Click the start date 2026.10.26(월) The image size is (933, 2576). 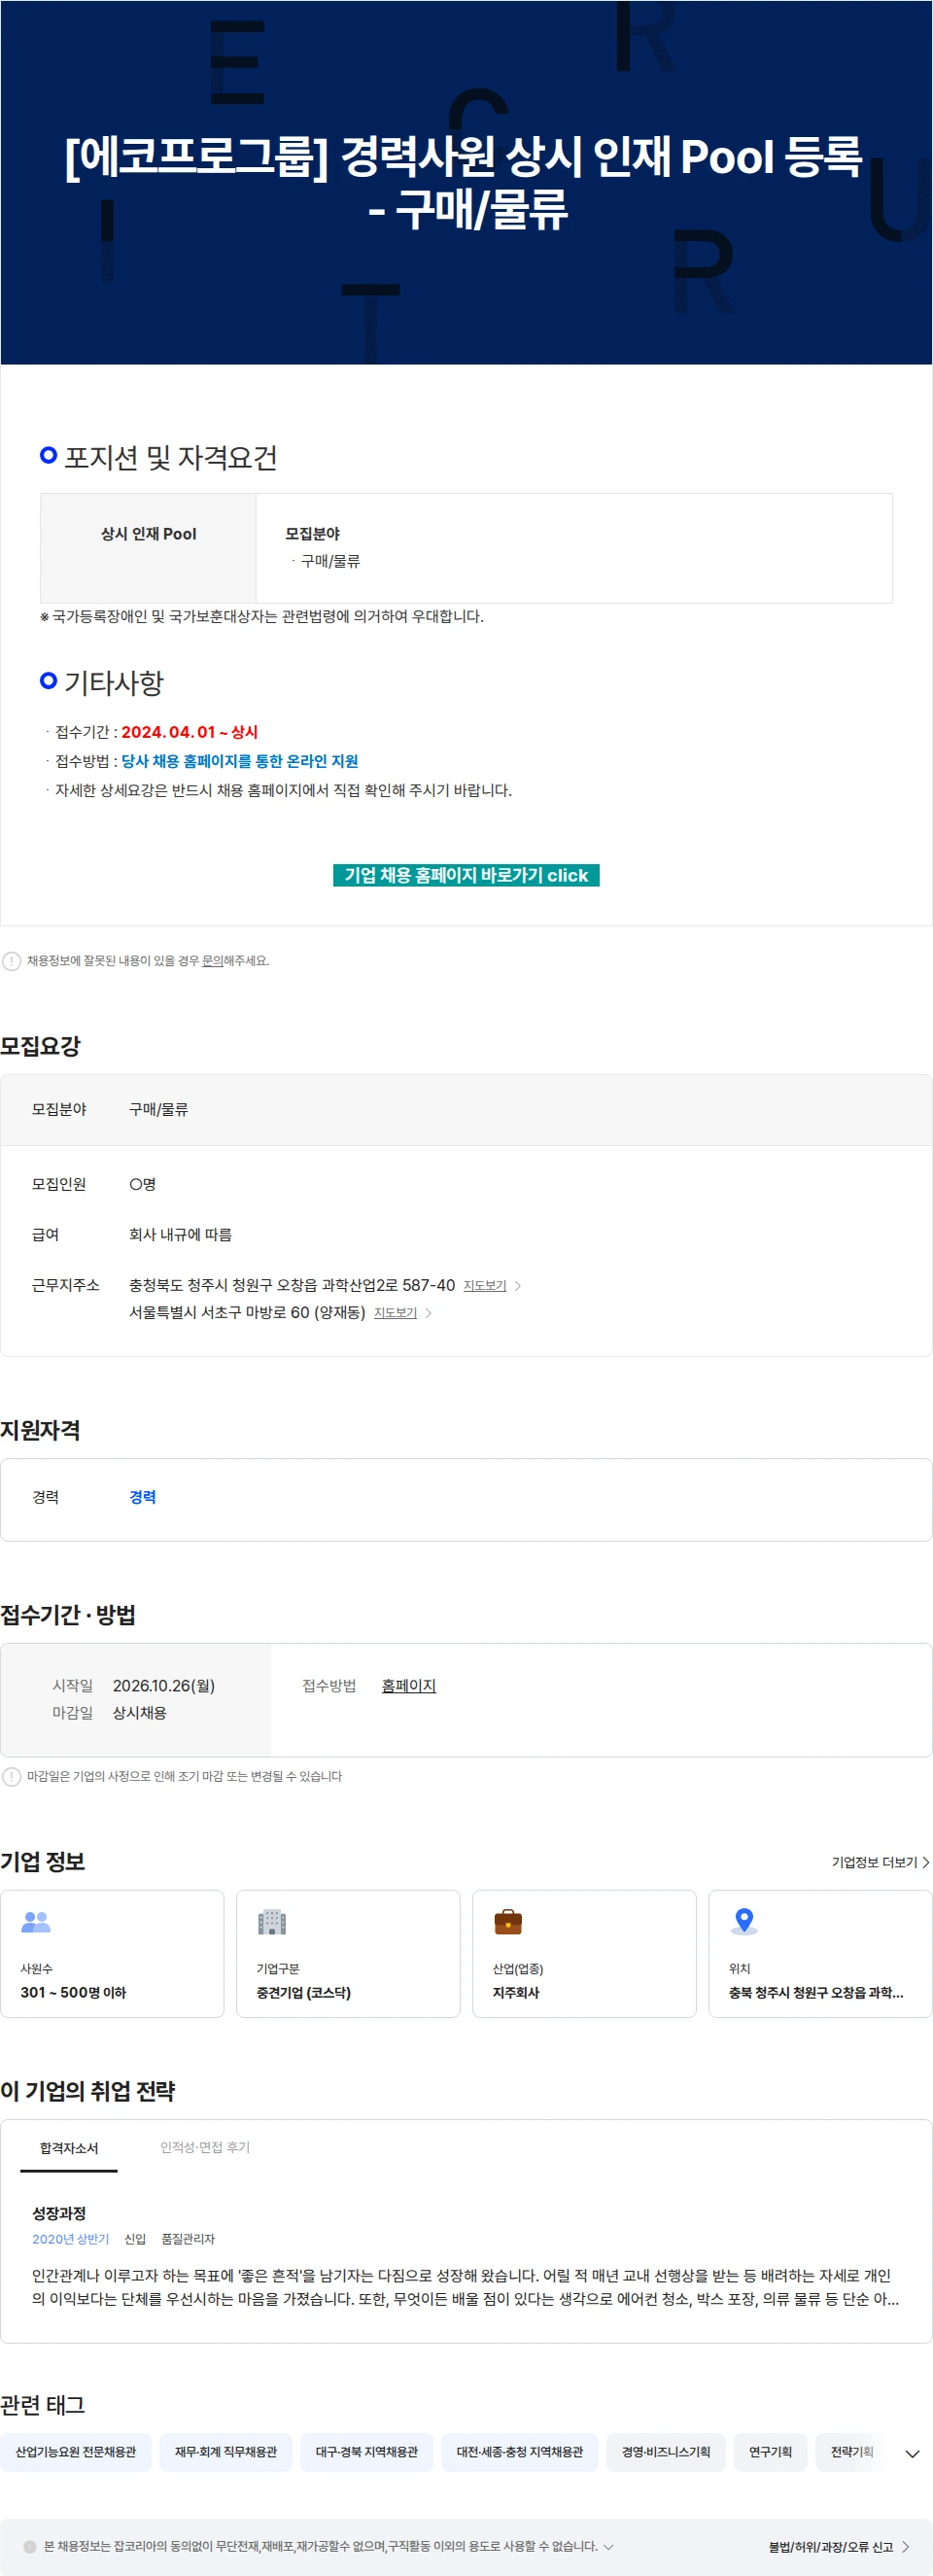pyautogui.click(x=164, y=1686)
